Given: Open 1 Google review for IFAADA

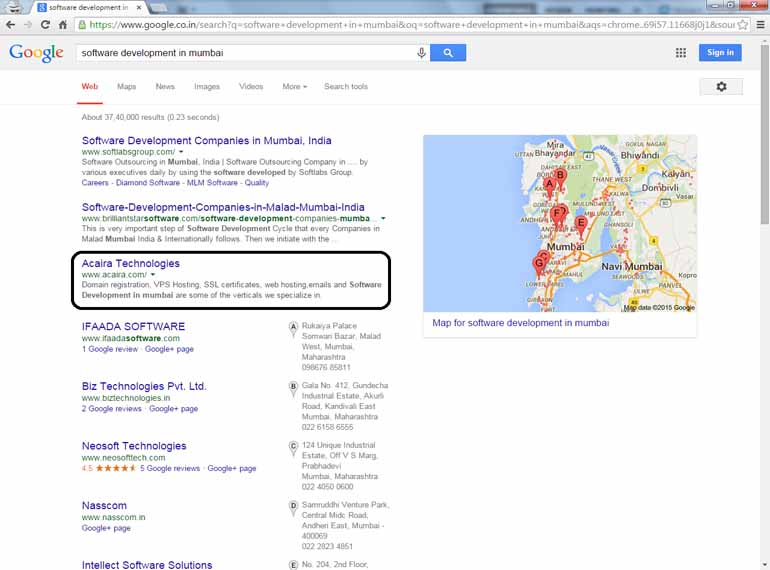Looking at the screenshot, I should point(110,349).
